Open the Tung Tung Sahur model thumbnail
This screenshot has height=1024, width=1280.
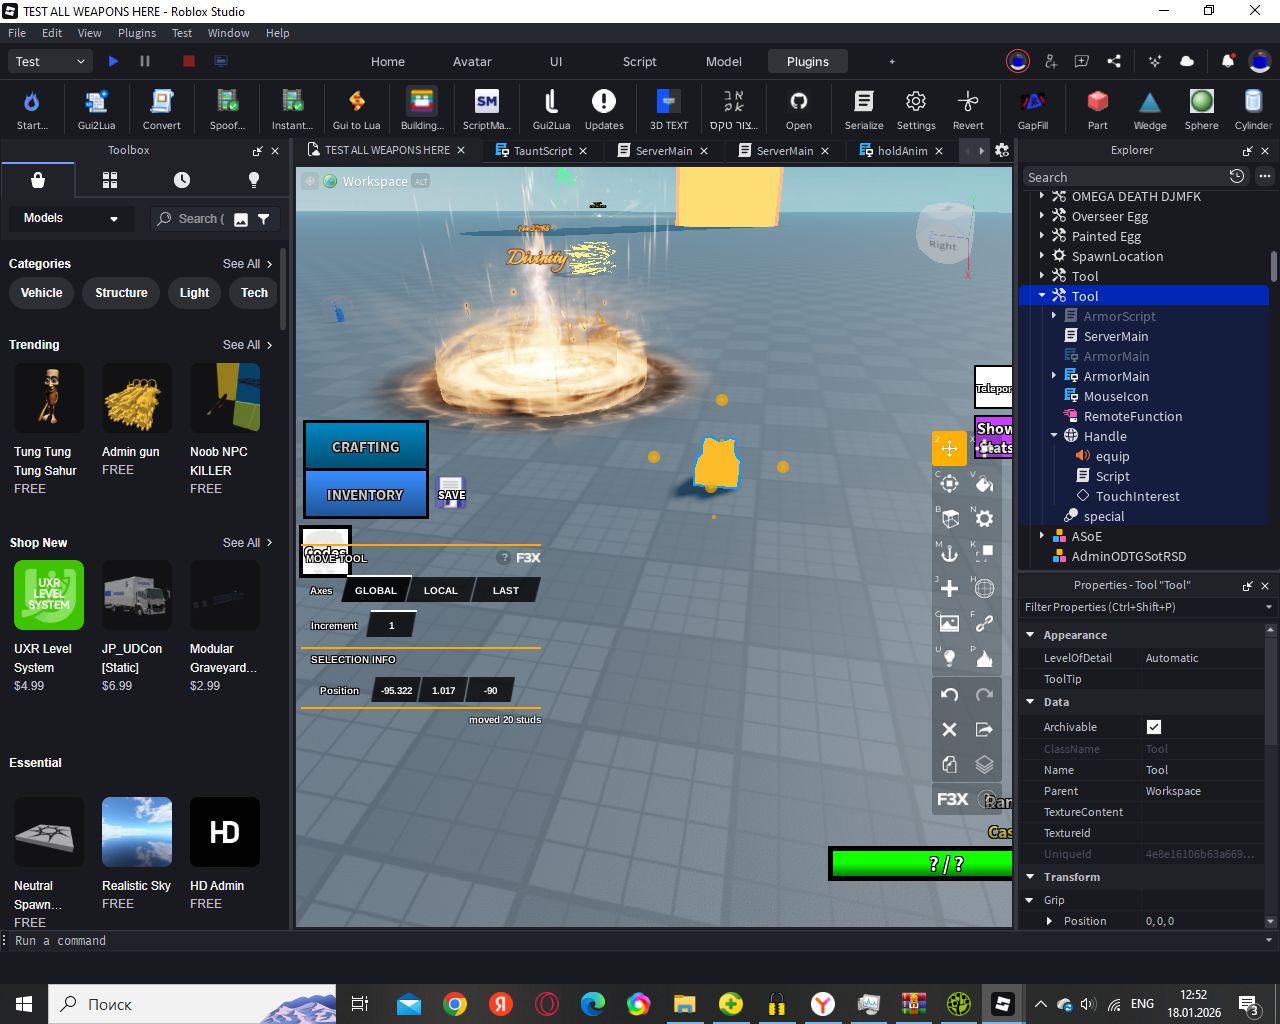(x=49, y=398)
